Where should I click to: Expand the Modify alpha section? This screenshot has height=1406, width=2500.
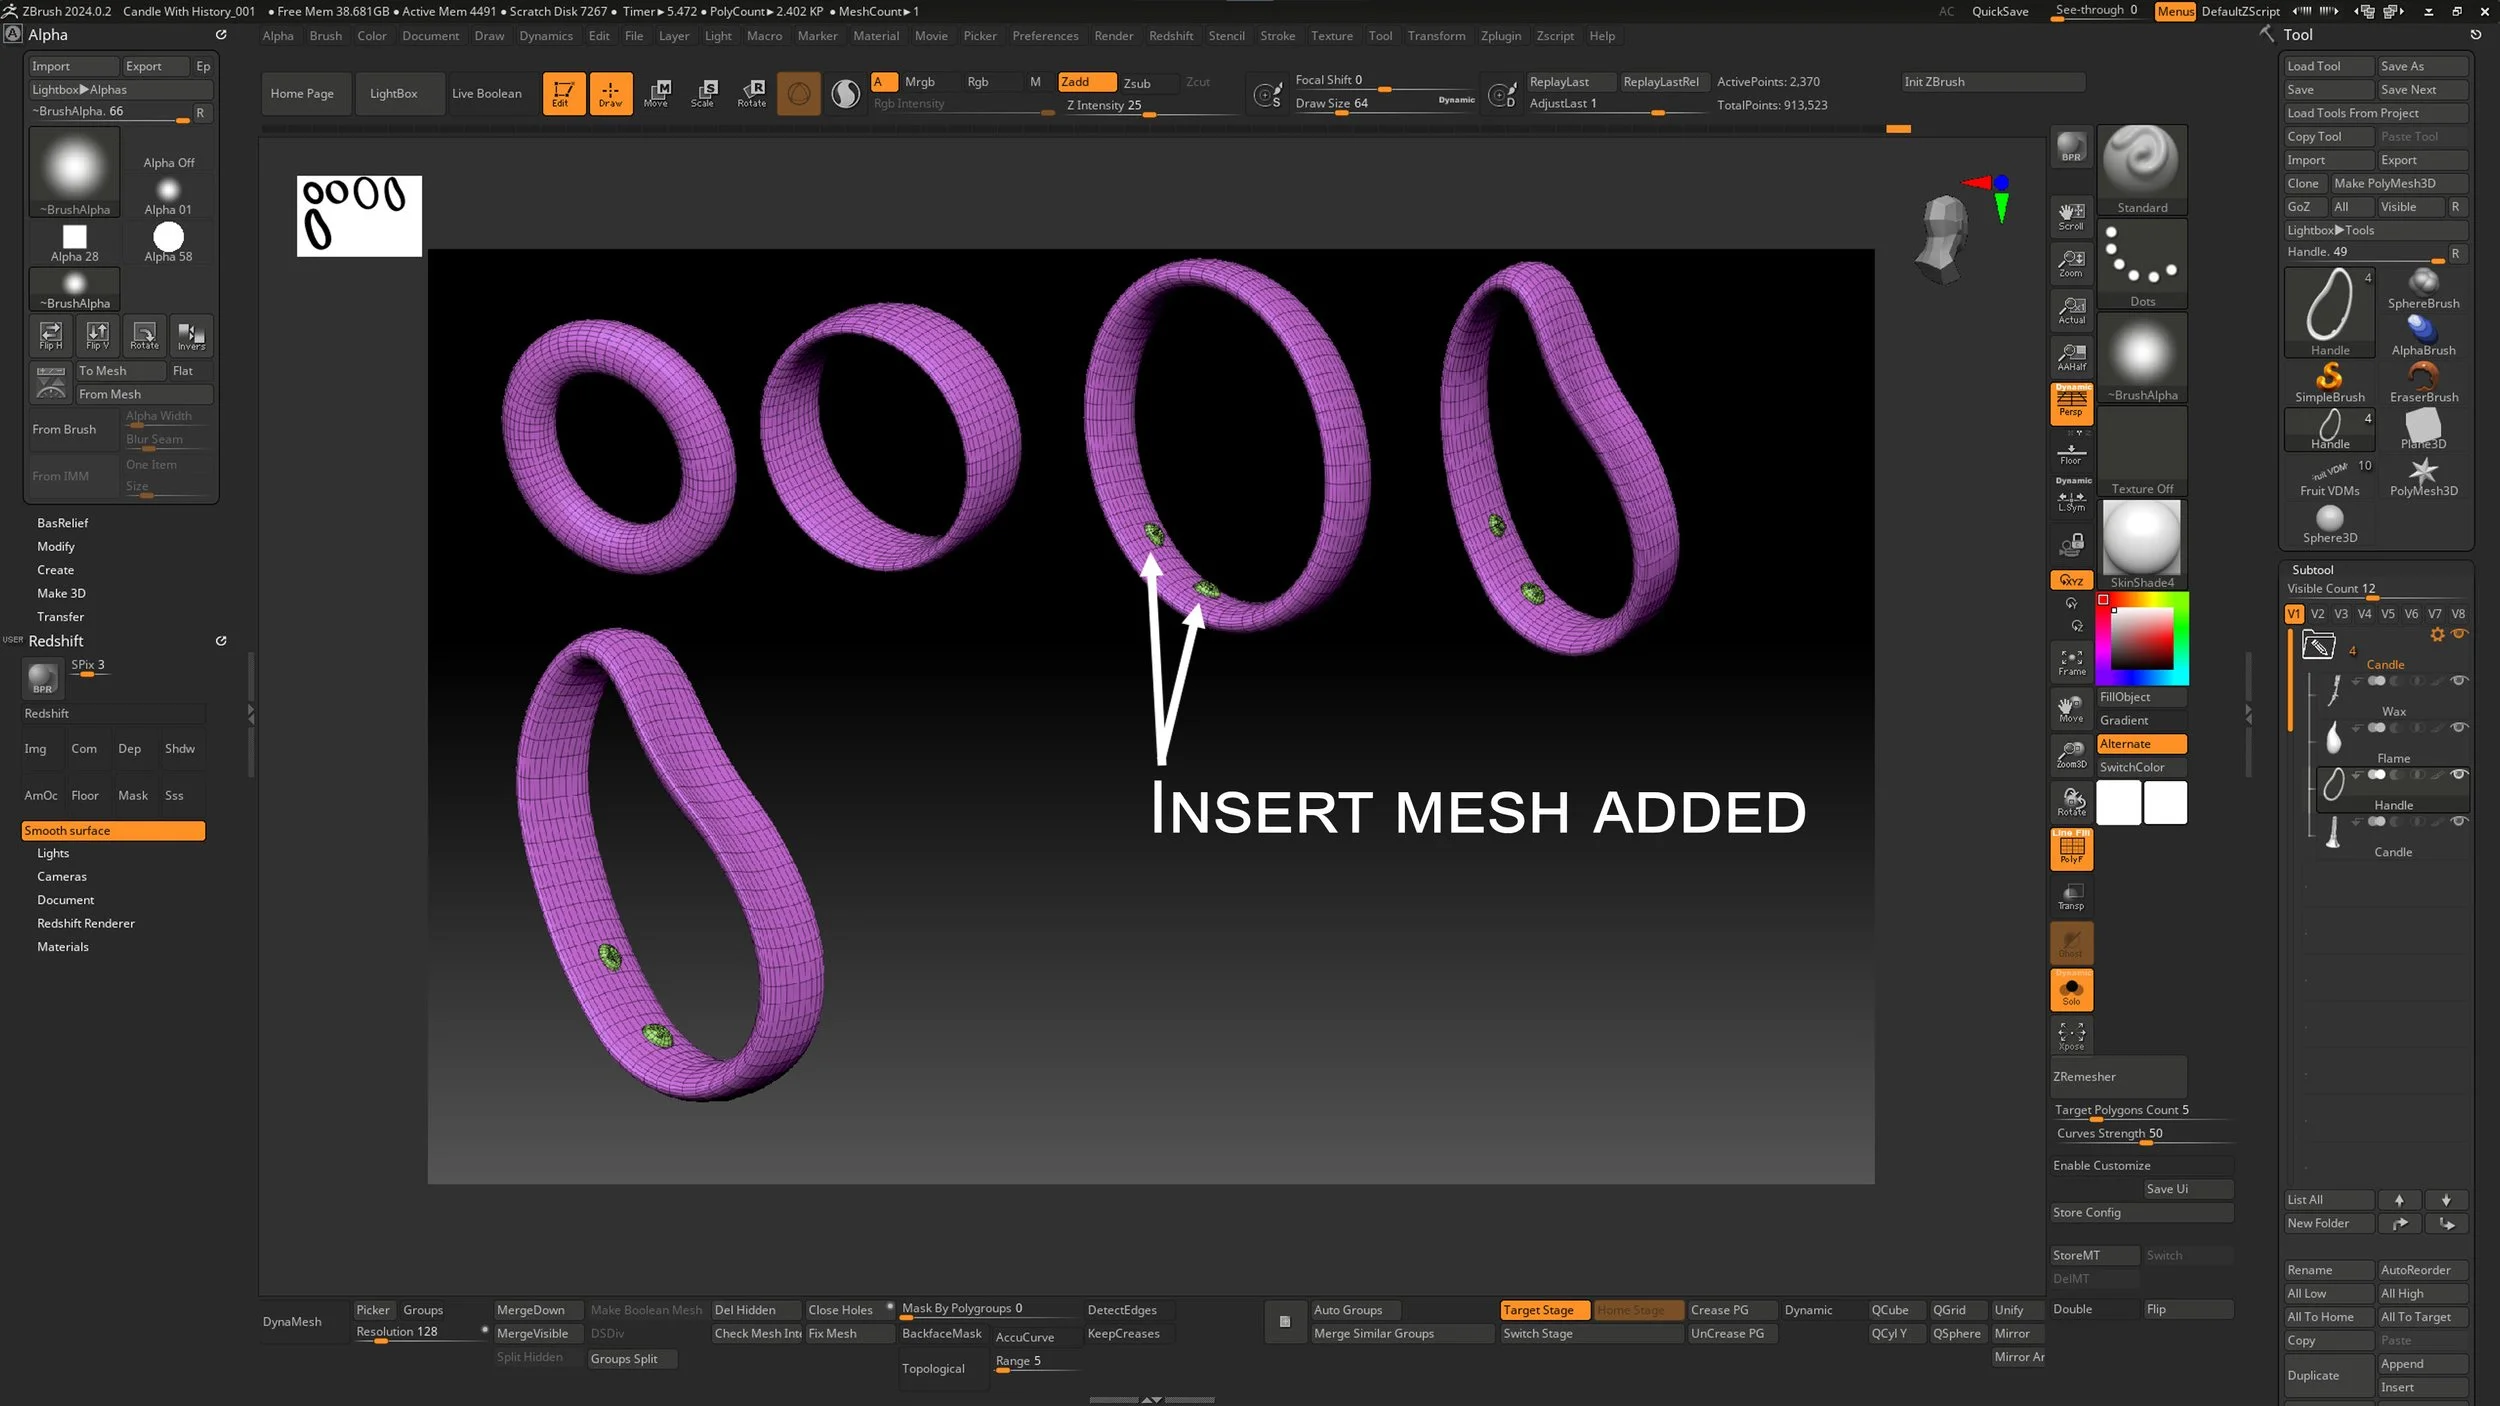56,547
